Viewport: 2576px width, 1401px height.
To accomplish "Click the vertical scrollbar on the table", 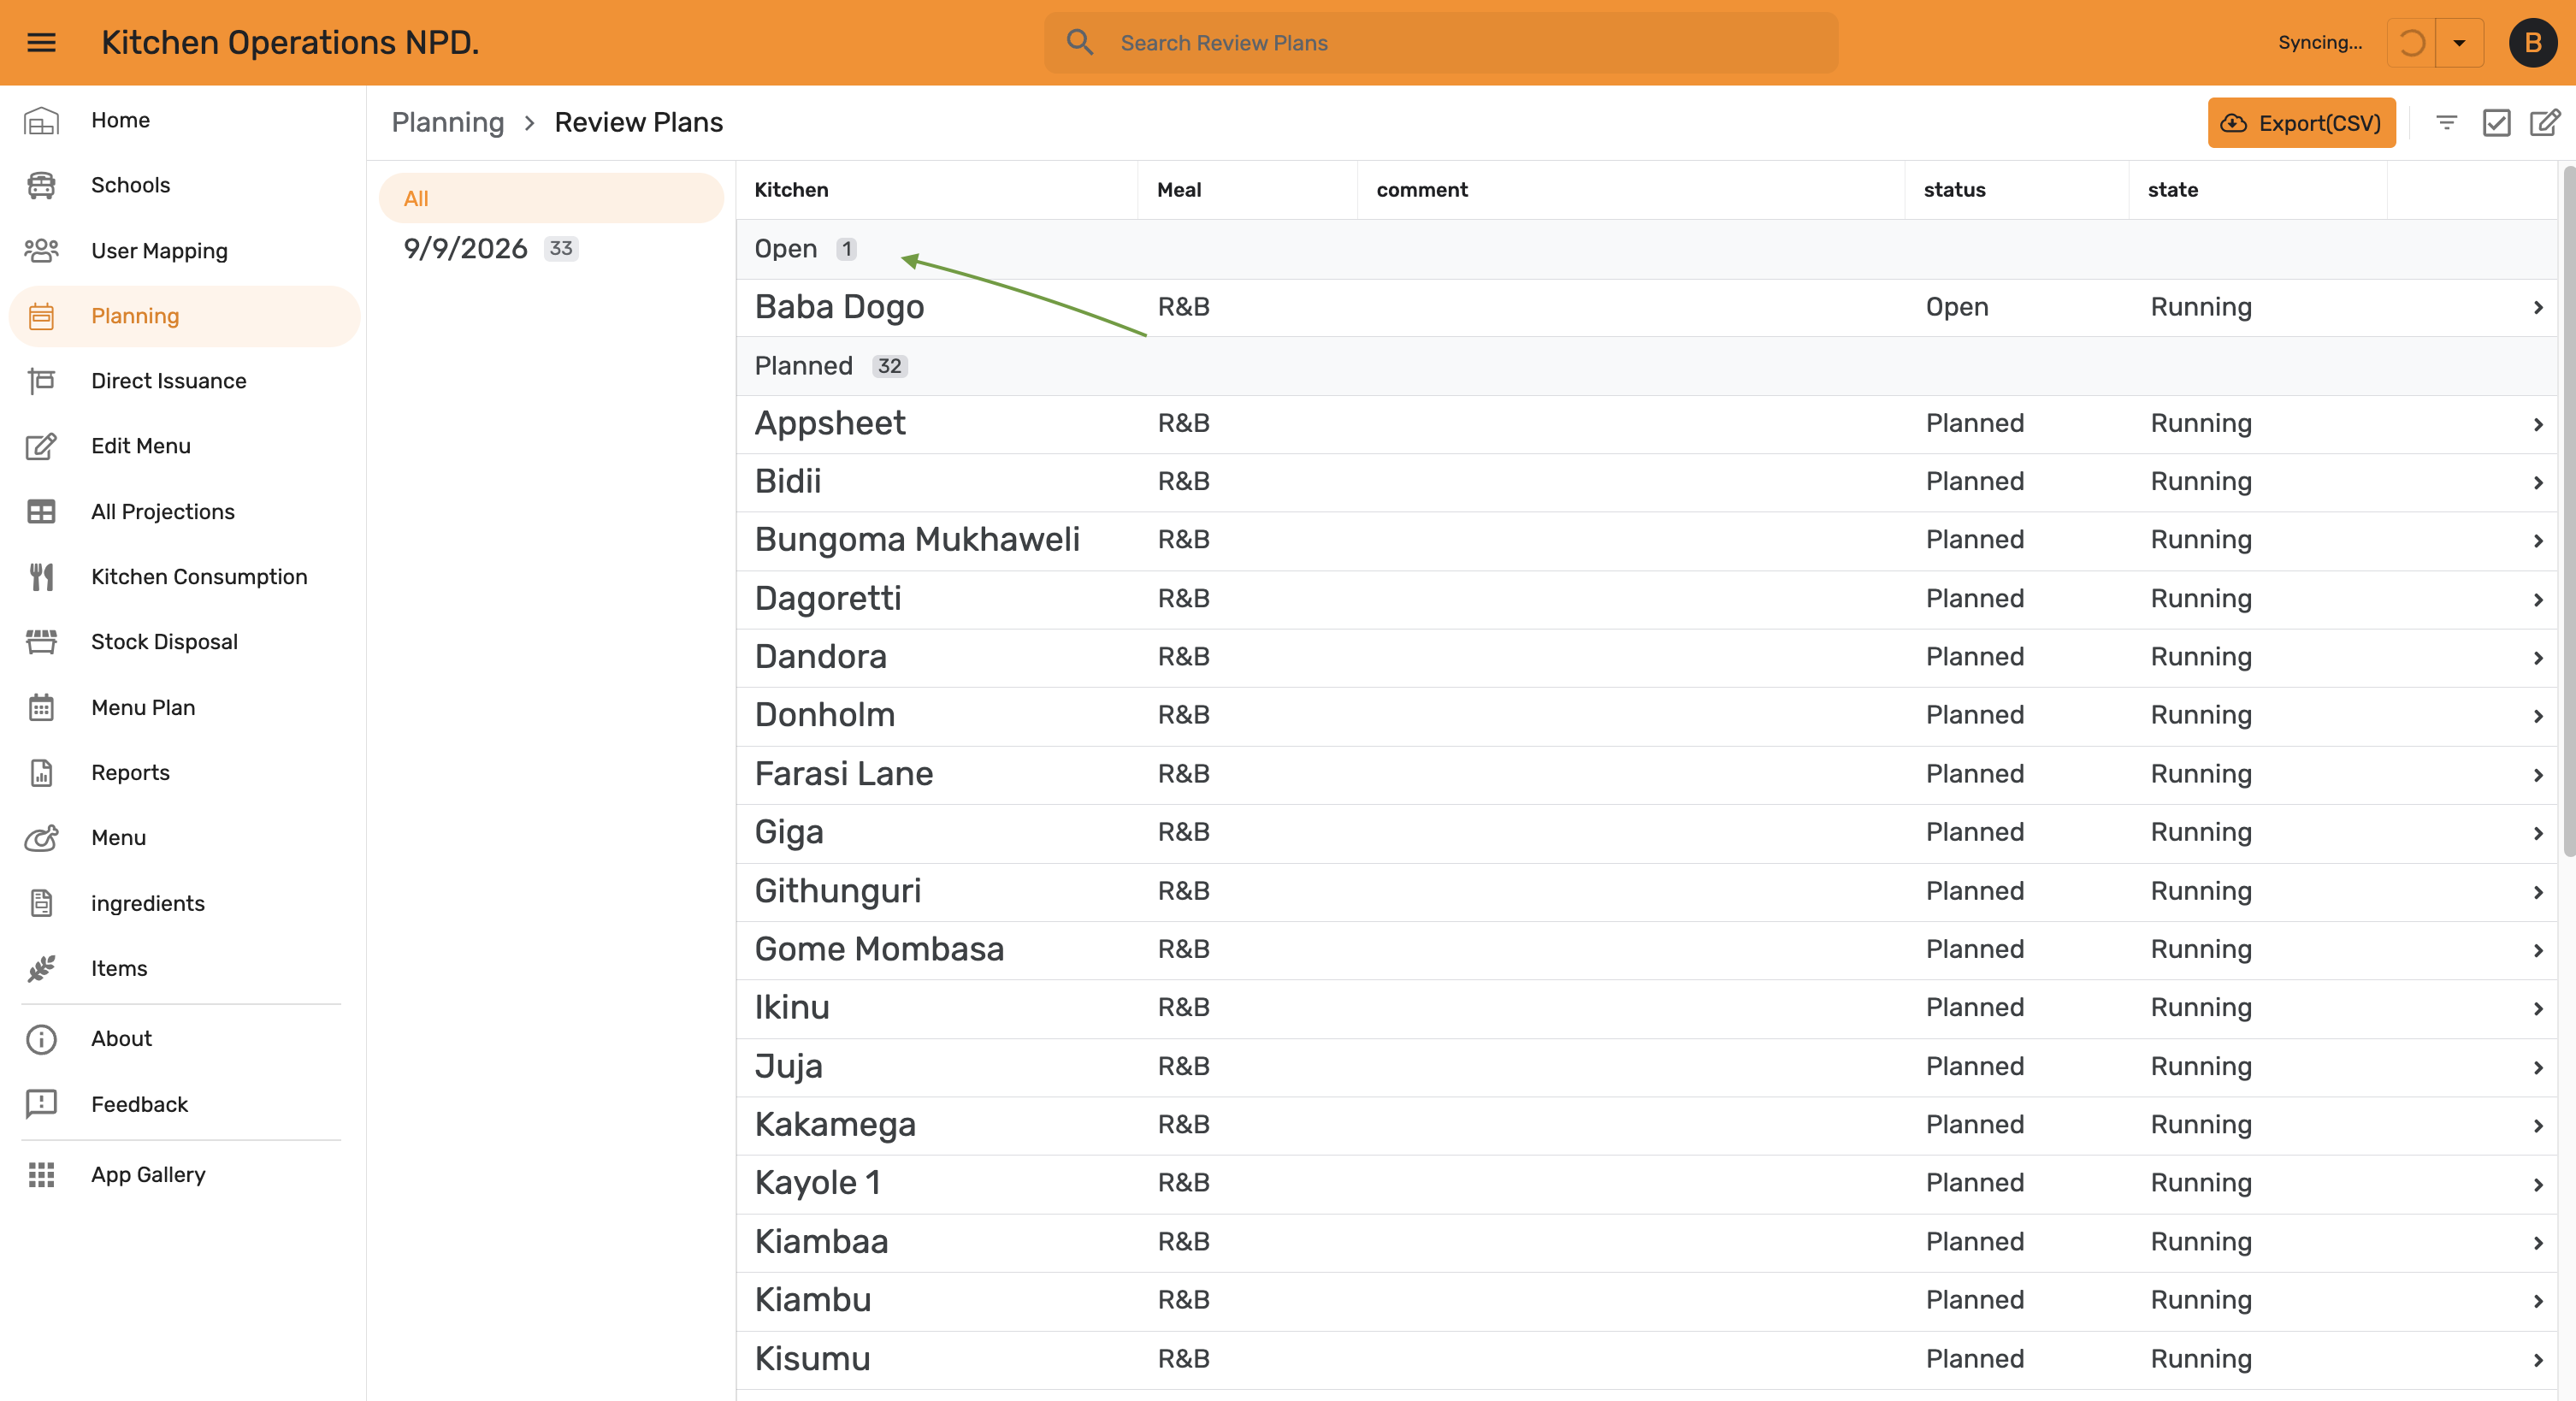I will (2567, 510).
